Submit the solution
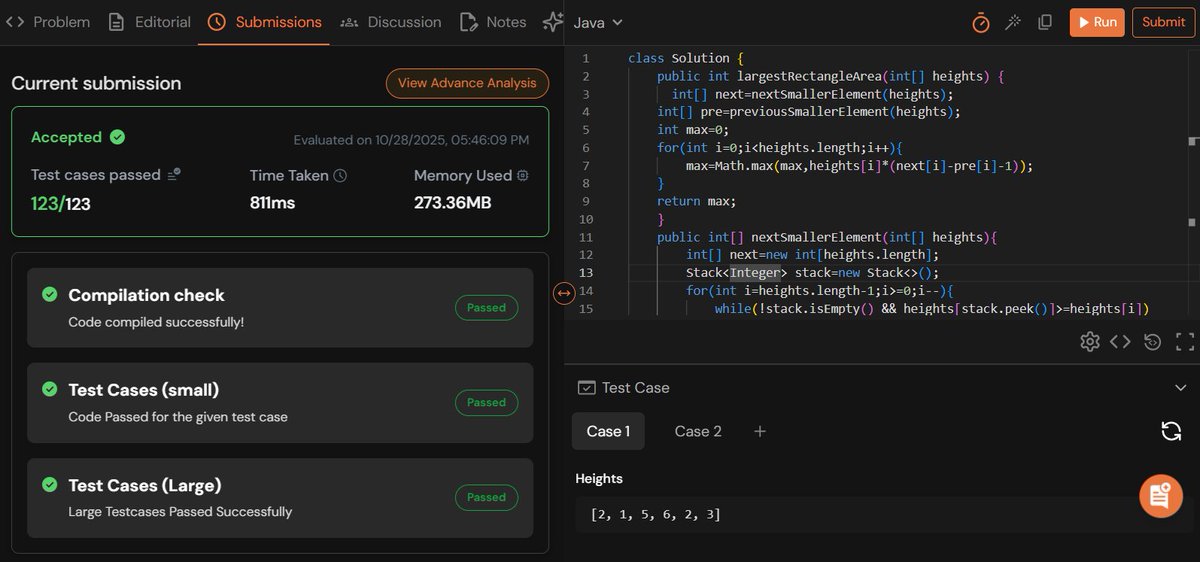 click(x=1164, y=22)
